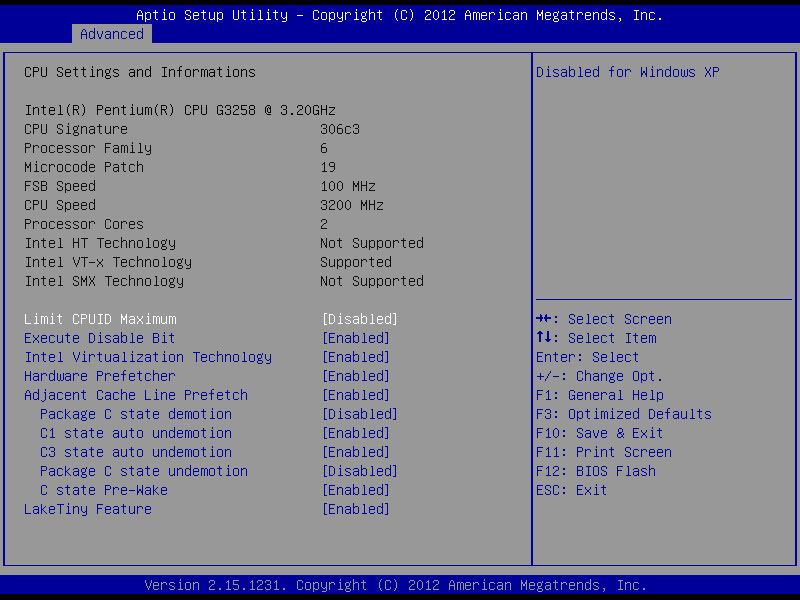Click the Aptio Setup Utility title text
Viewport: 800px width, 600px height.
[399, 15]
